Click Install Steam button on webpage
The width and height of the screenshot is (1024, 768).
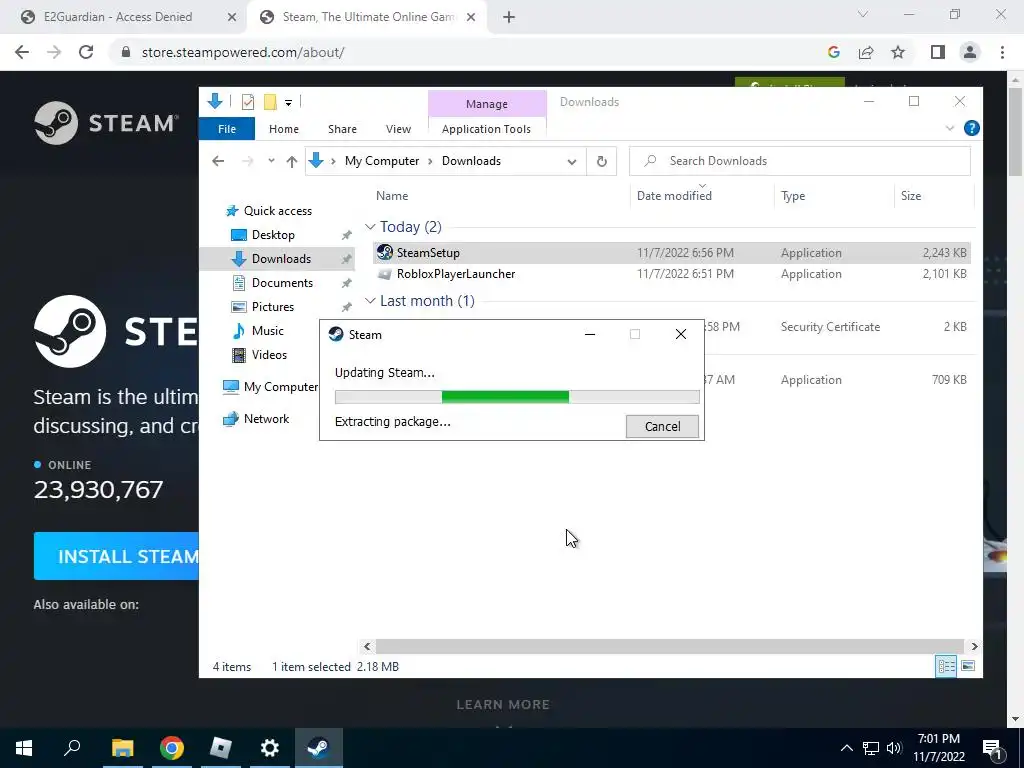coord(116,556)
